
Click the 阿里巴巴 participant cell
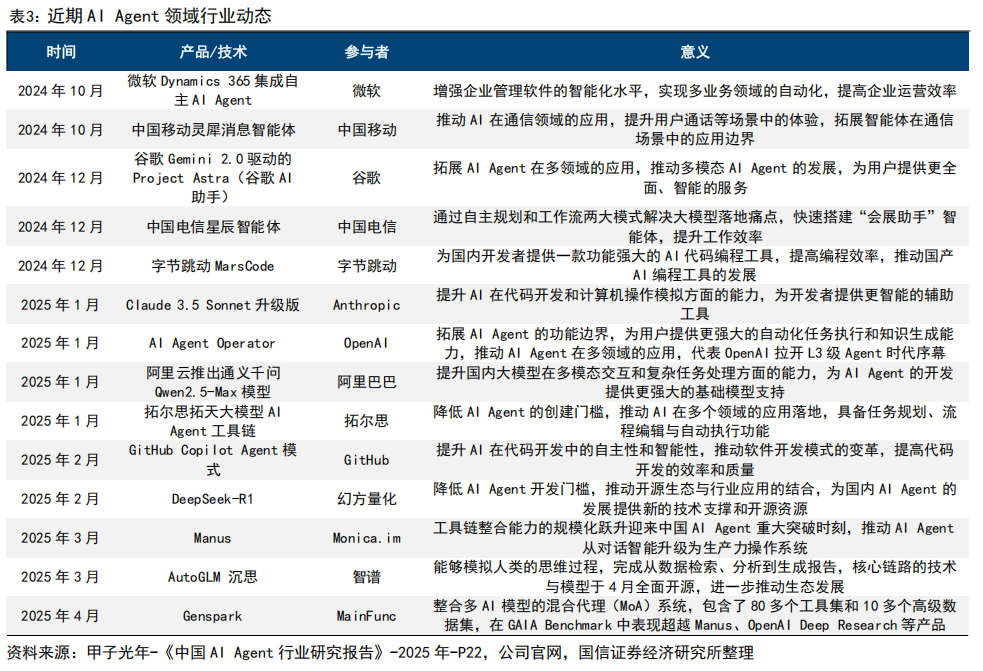[367, 382]
